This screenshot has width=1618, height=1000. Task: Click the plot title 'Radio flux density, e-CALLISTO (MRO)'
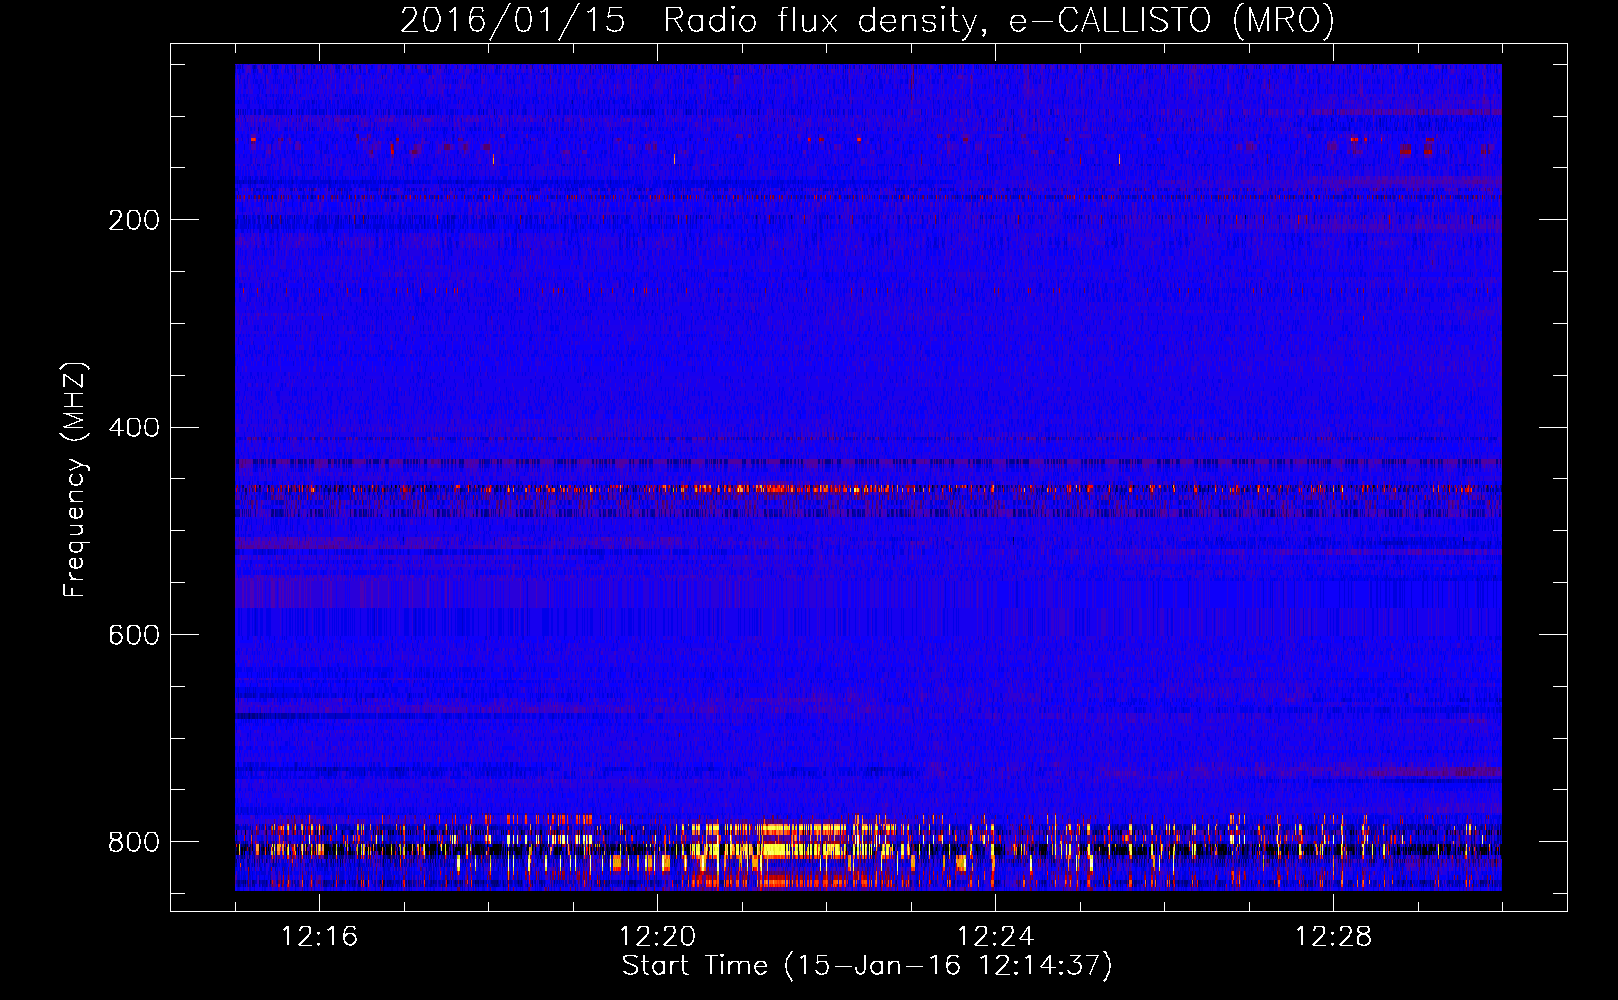[x=998, y=20]
